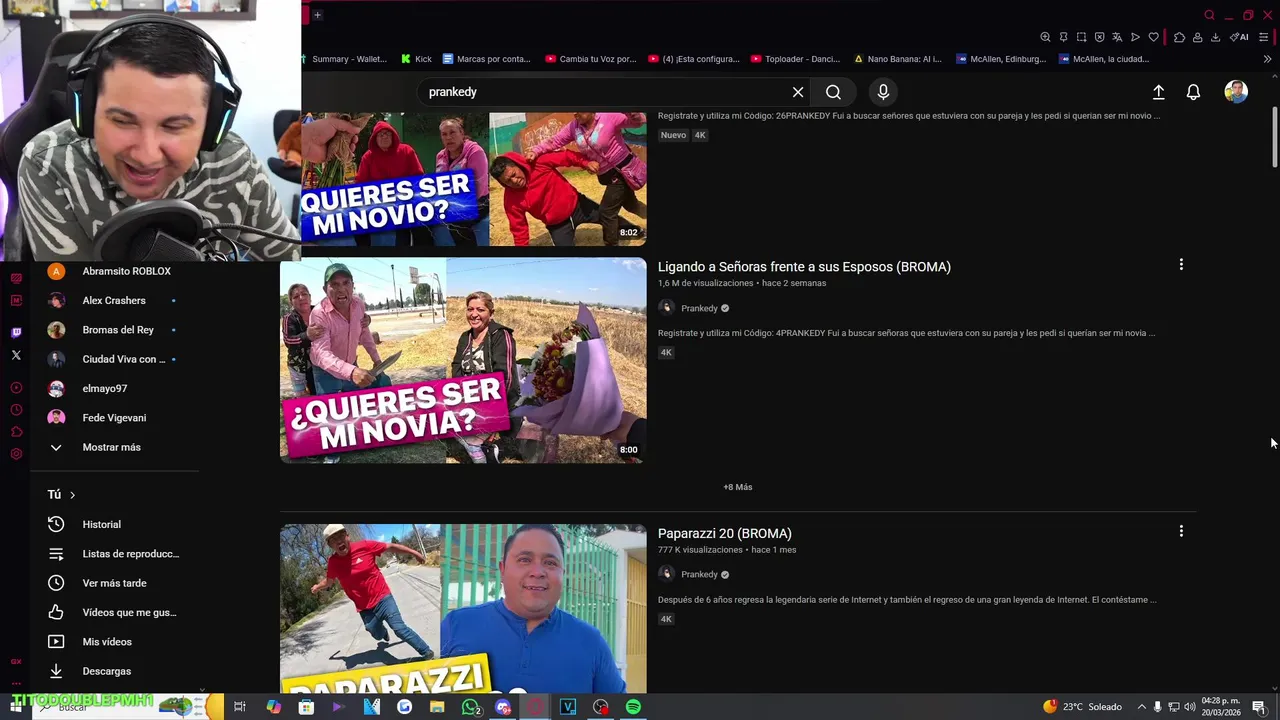This screenshot has height=720, width=1280.
Task: Open video title 'Paparazzi 20 (BROMA)'
Action: click(x=725, y=533)
